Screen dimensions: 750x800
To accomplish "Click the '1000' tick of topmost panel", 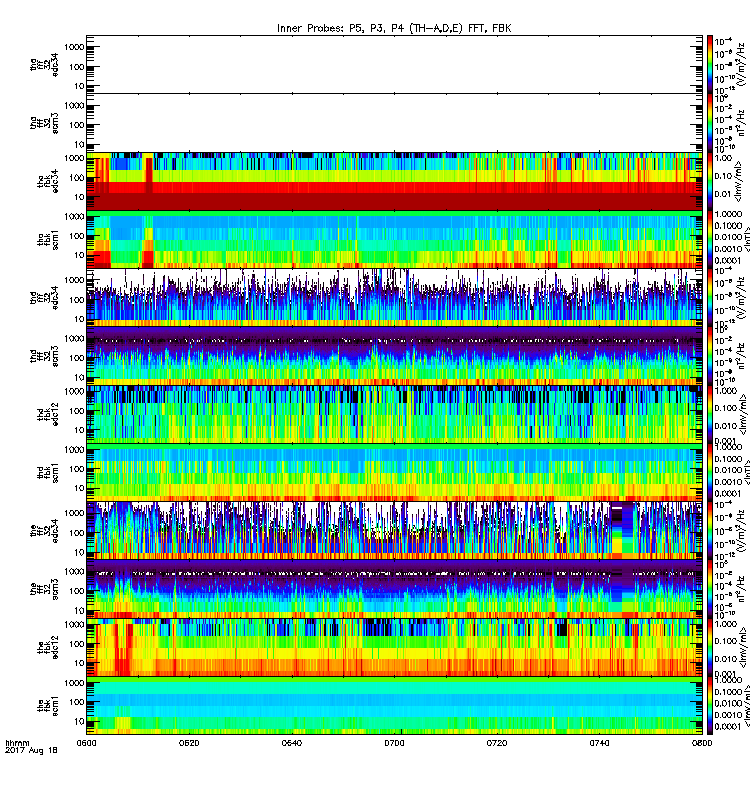I will click(x=74, y=47).
